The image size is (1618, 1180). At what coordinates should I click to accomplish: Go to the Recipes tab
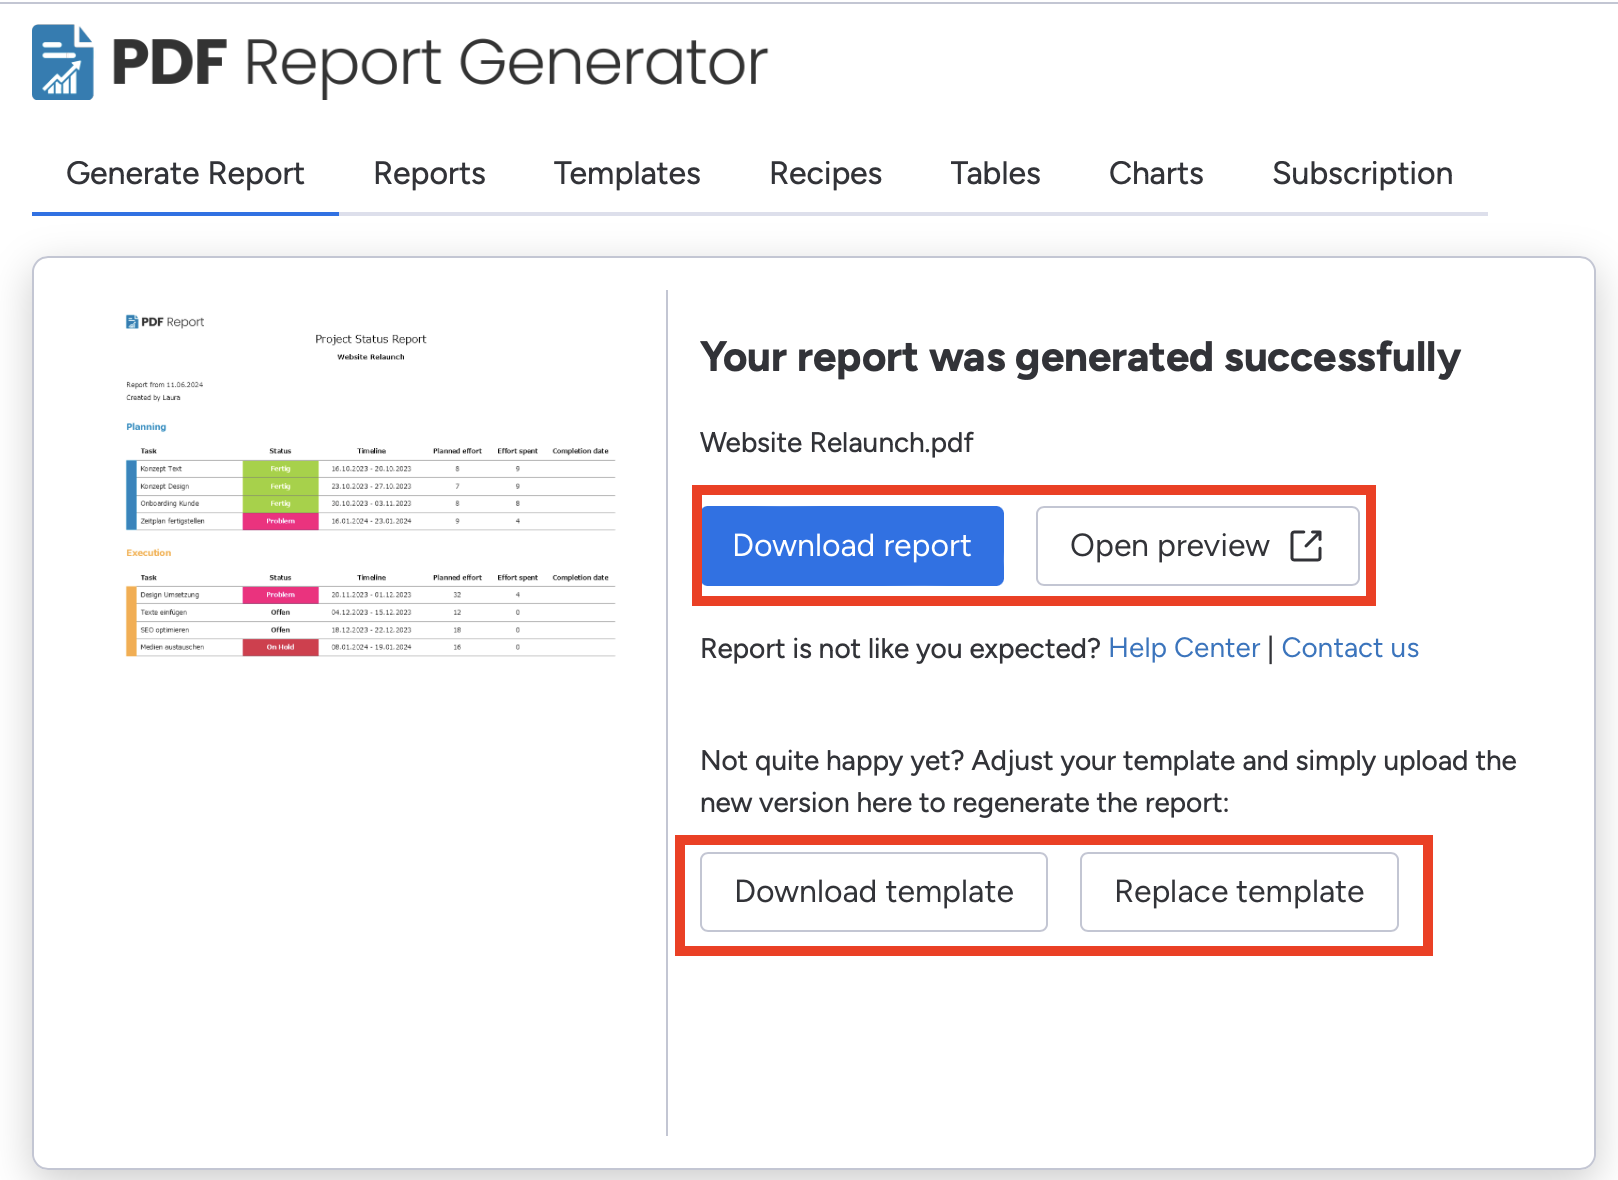pyautogui.click(x=825, y=174)
